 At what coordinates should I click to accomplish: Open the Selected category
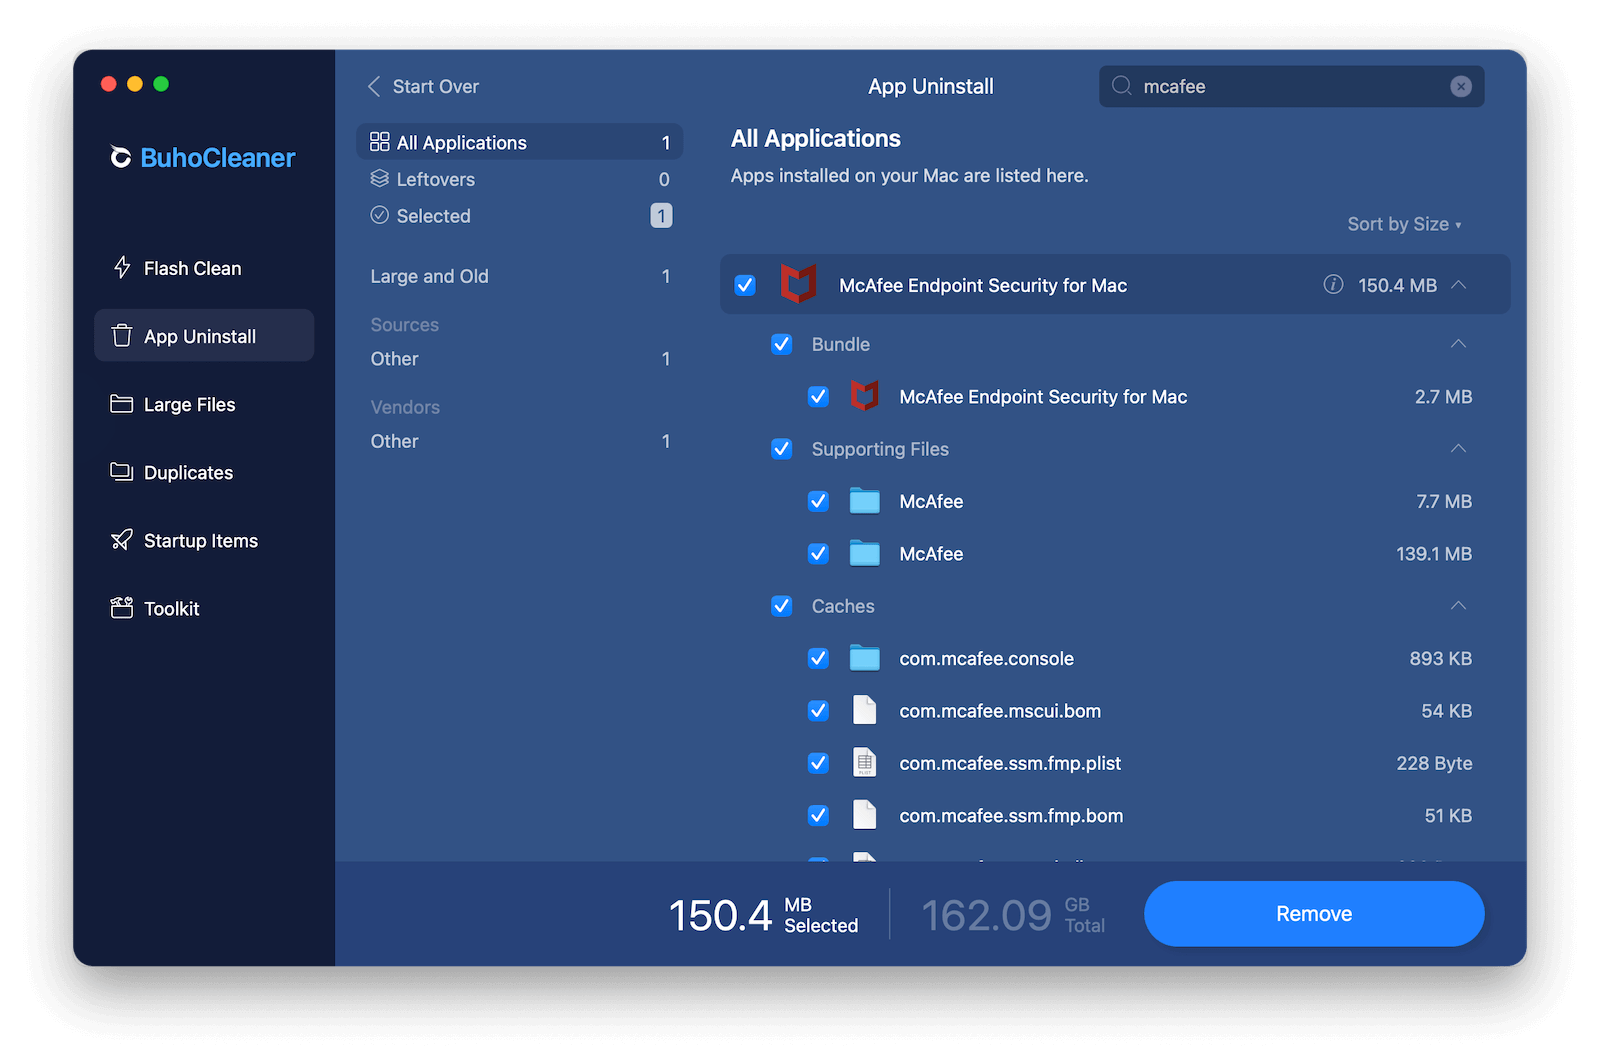[519, 215]
